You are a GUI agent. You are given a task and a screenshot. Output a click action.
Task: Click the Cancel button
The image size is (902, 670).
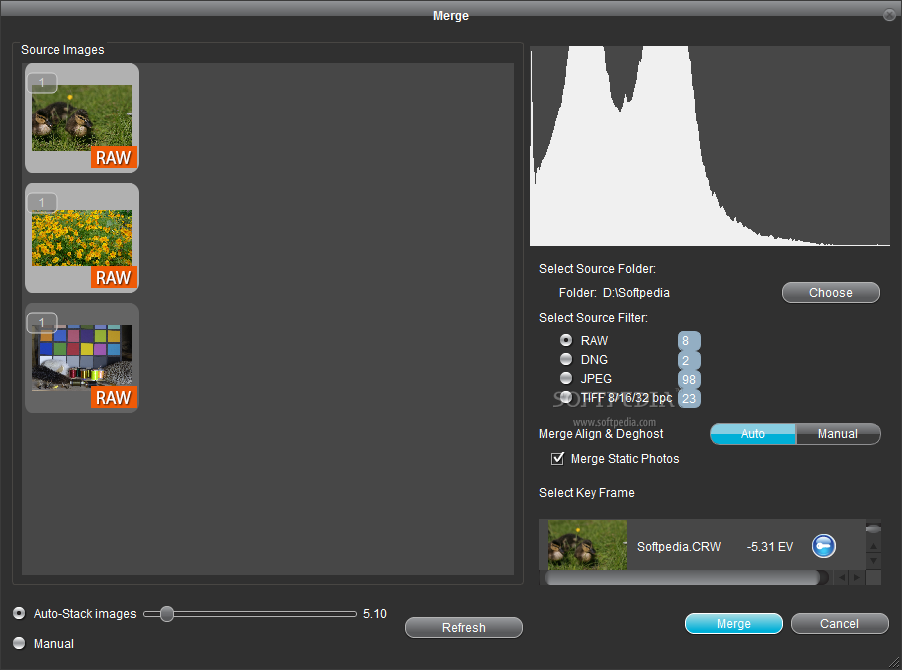(839, 623)
